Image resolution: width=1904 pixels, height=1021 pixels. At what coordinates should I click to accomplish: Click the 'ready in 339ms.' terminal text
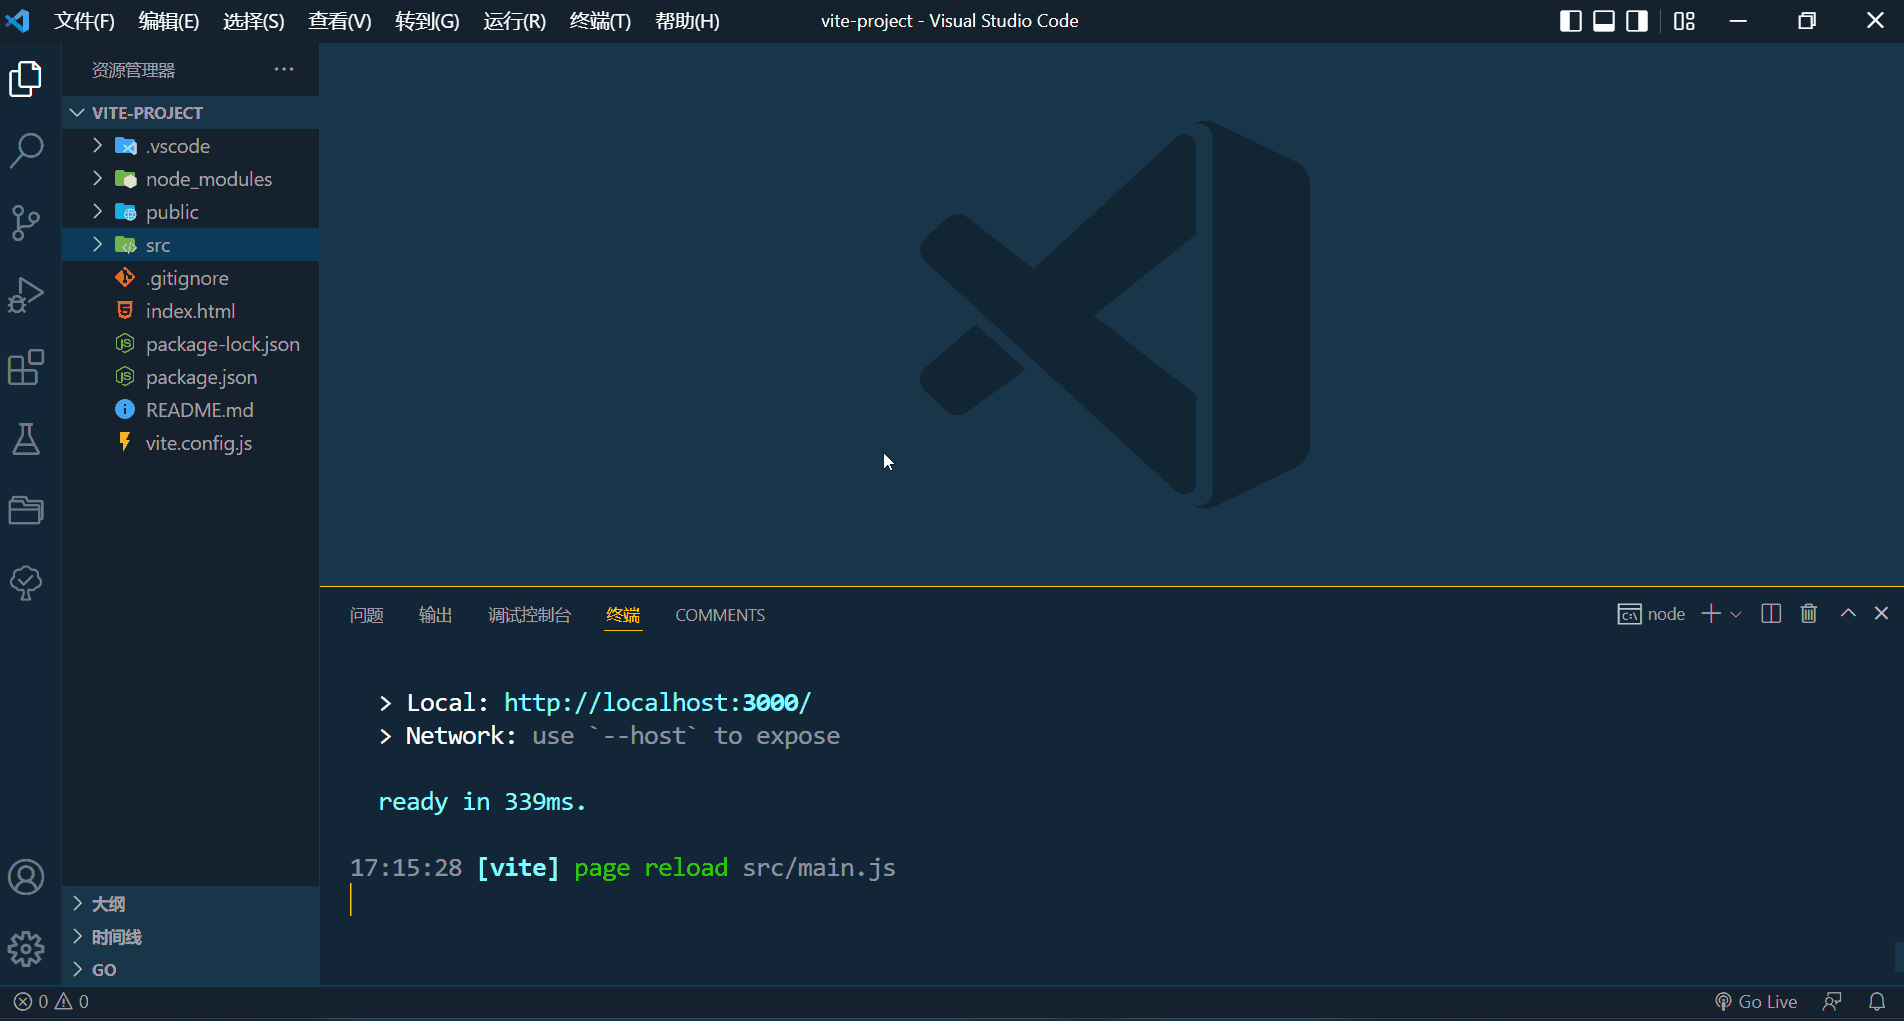click(x=482, y=802)
